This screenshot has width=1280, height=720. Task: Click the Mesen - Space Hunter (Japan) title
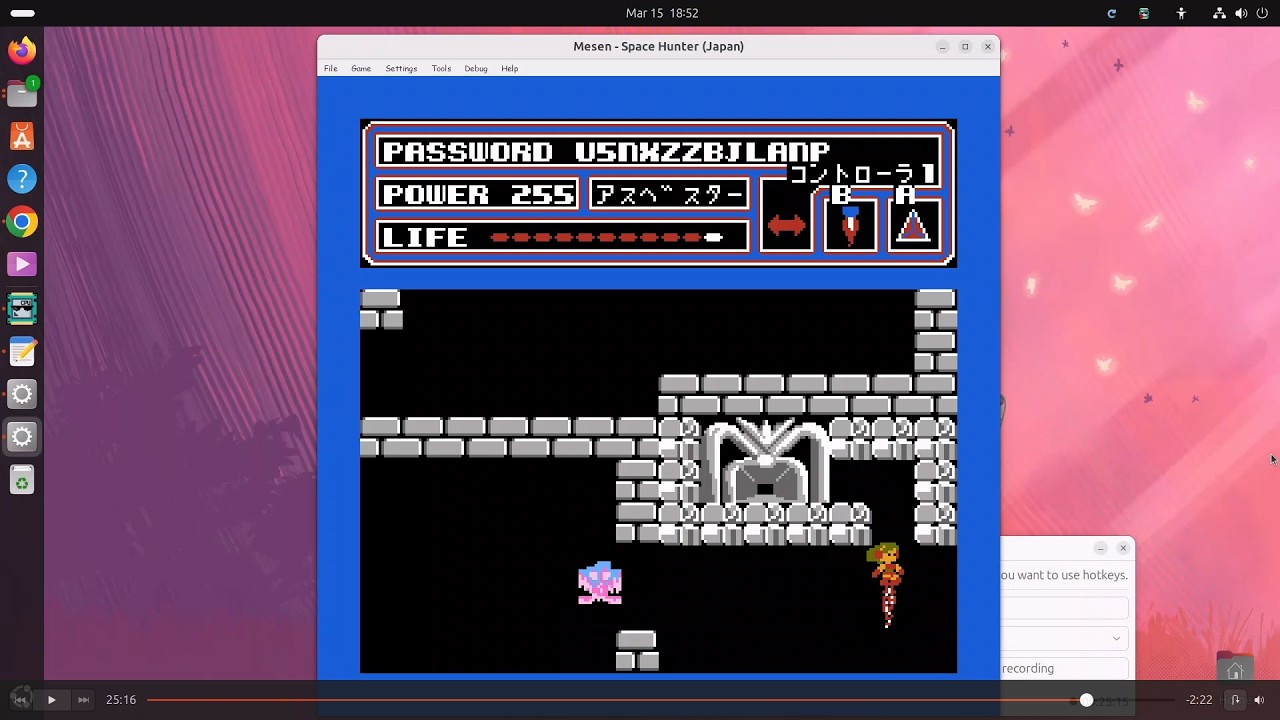click(658, 47)
